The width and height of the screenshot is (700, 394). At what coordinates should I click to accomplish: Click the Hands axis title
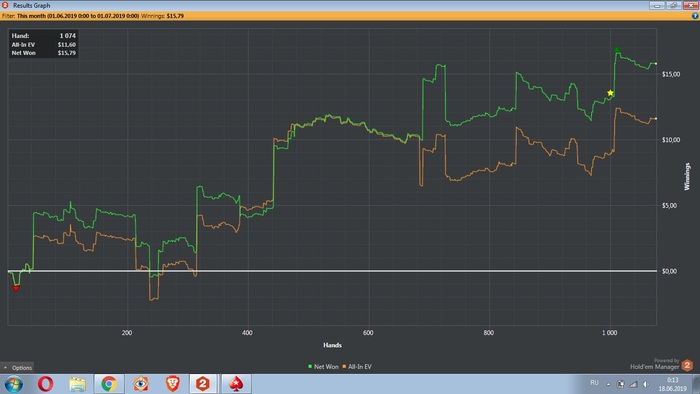click(332, 345)
